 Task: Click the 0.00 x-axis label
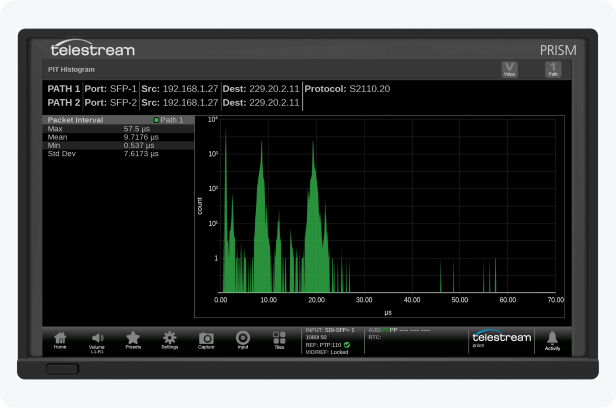tap(220, 300)
